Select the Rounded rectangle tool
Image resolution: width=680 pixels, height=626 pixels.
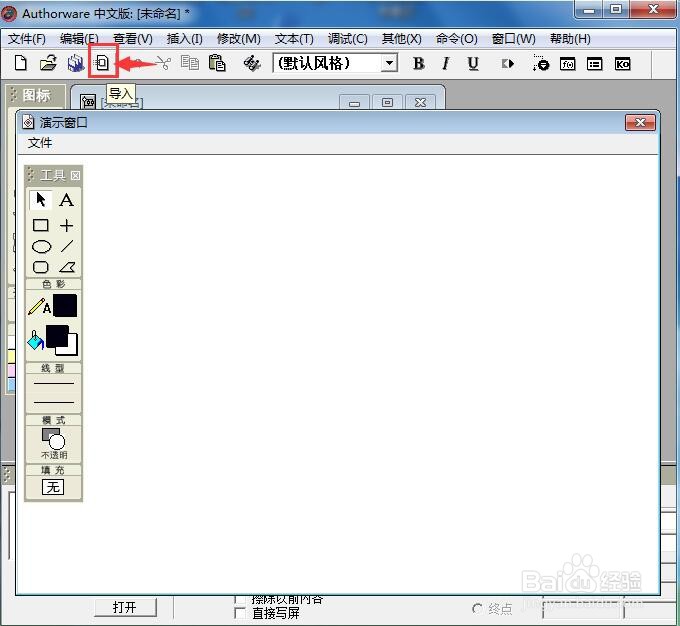tap(41, 267)
